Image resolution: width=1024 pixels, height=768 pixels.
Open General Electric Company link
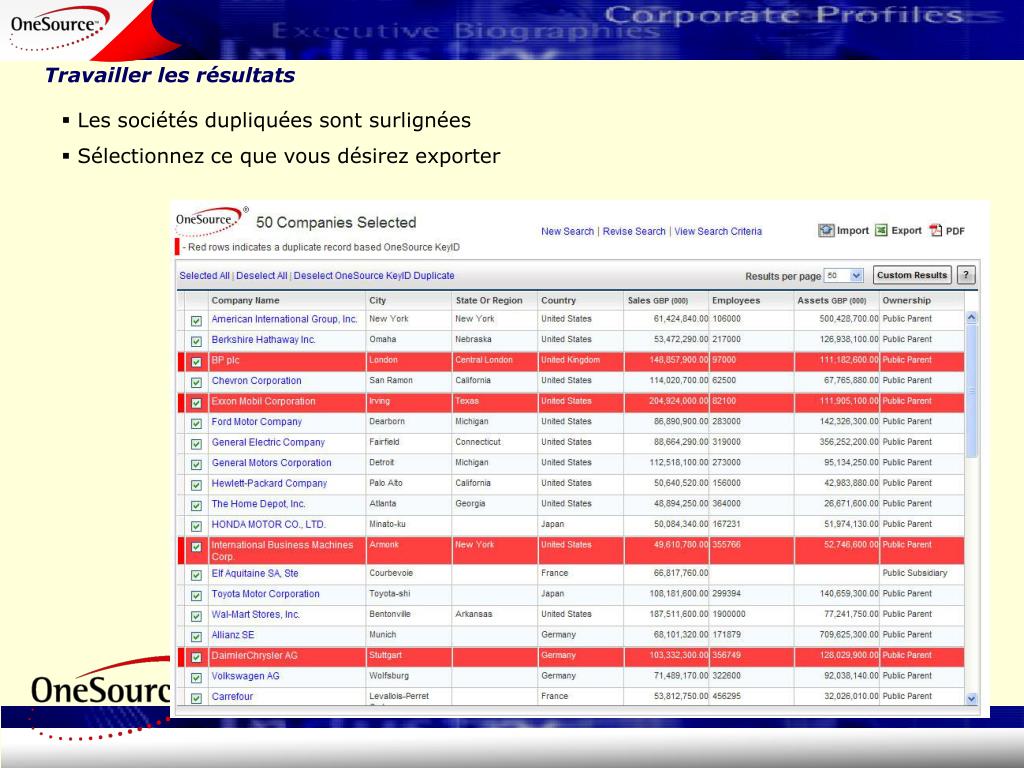pos(268,442)
